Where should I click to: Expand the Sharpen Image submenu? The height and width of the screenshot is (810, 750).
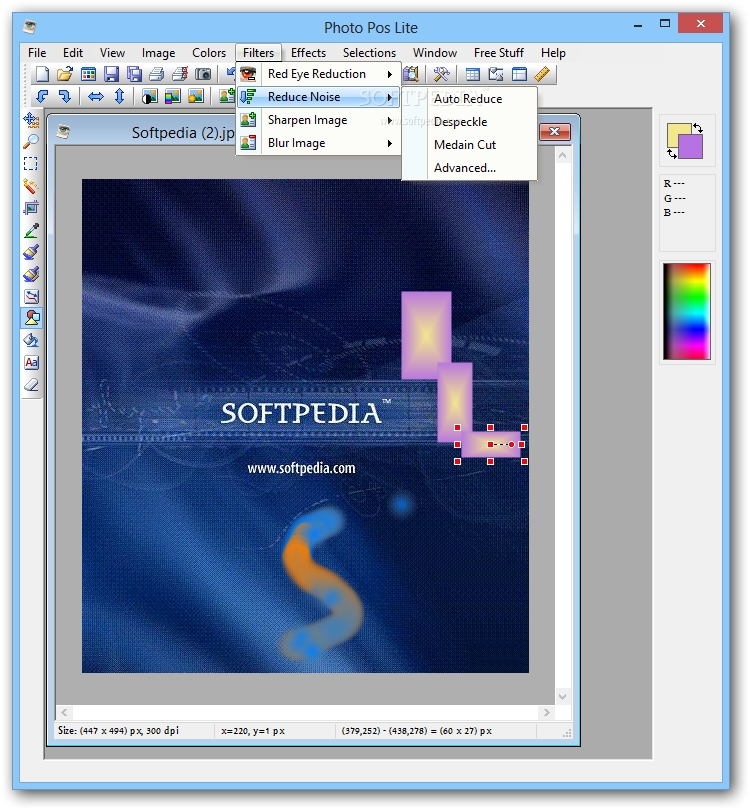click(x=319, y=120)
